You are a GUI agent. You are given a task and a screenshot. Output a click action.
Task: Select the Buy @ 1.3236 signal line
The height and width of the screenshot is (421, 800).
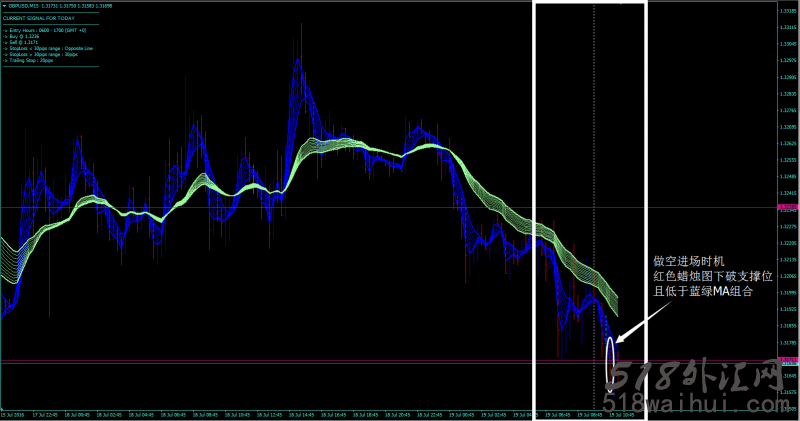pyautogui.click(x=24, y=37)
